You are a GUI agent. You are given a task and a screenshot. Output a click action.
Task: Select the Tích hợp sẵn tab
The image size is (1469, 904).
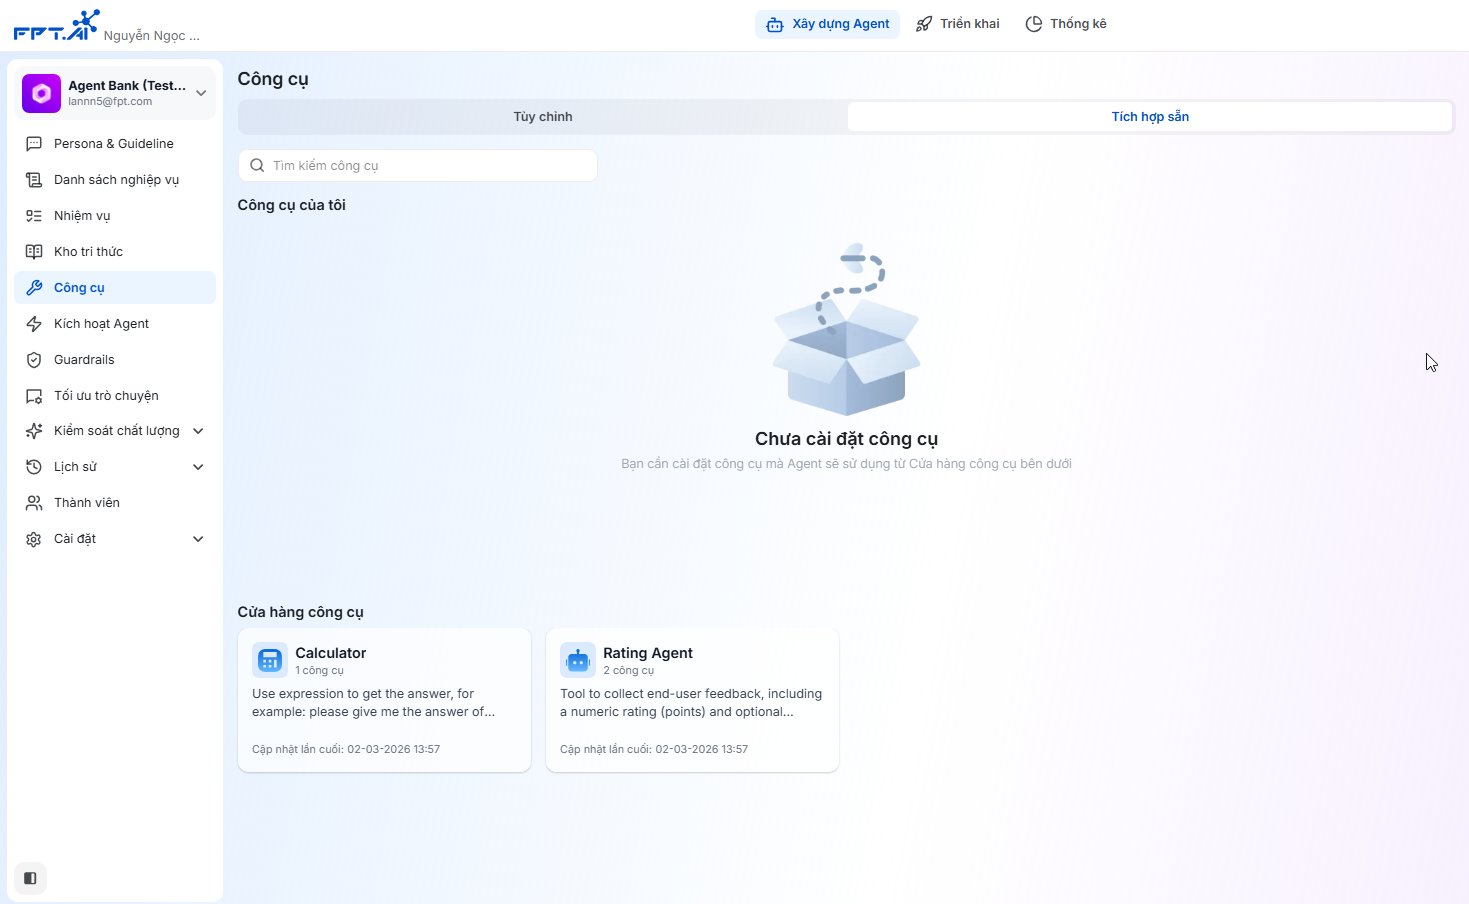[1150, 117]
